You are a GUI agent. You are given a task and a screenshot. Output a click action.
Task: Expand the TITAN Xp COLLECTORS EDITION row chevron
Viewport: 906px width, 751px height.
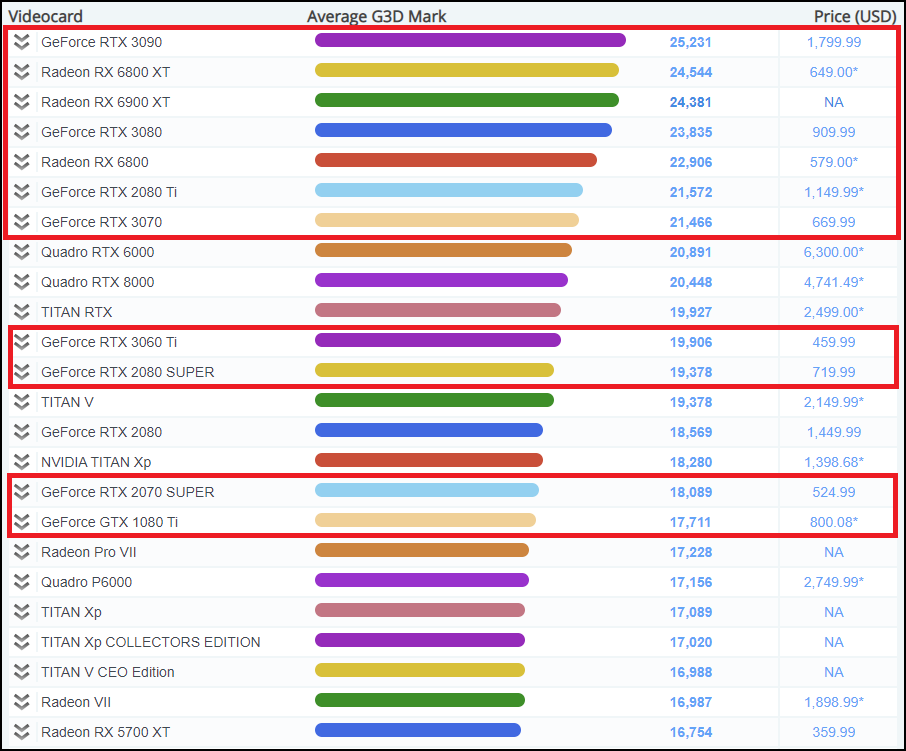click(x=21, y=642)
